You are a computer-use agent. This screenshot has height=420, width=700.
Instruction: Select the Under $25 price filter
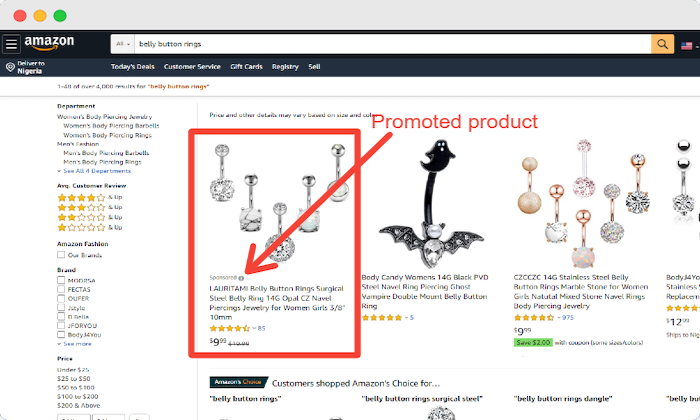(73, 370)
